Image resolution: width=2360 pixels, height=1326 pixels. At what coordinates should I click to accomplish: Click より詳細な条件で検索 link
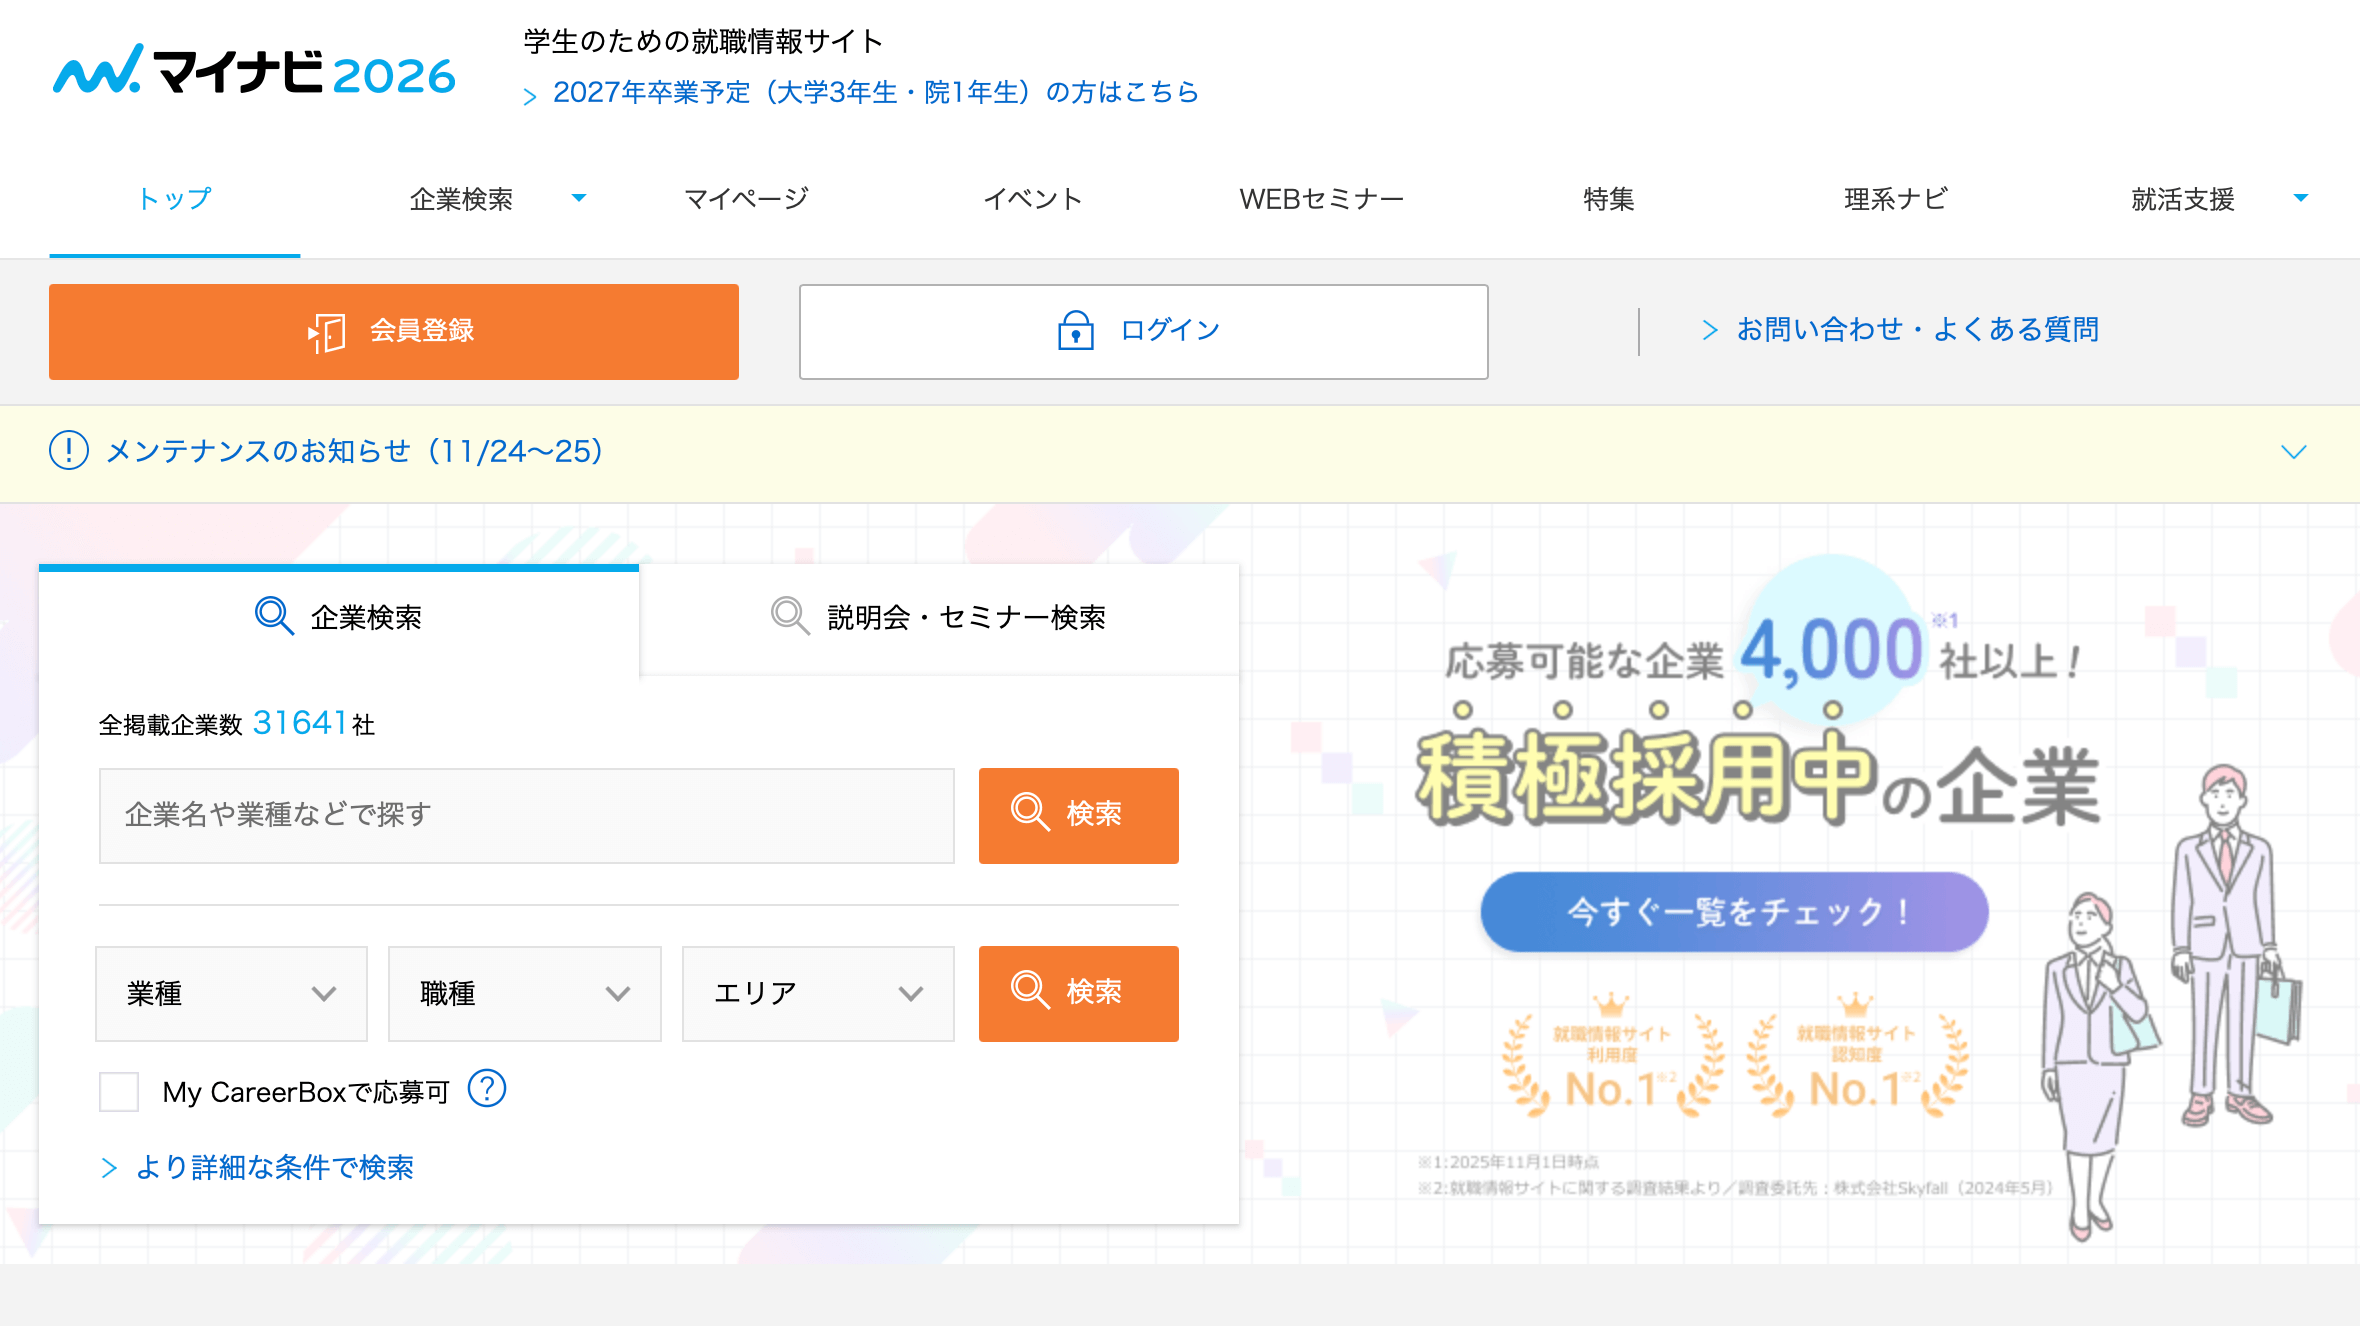(273, 1167)
